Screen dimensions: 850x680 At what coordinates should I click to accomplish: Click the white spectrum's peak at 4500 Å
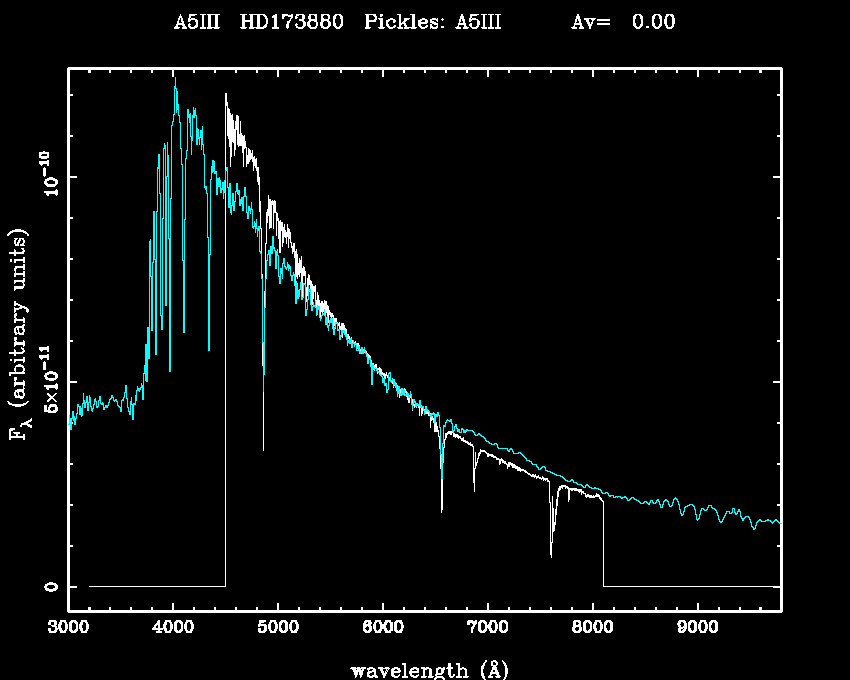click(x=226, y=95)
